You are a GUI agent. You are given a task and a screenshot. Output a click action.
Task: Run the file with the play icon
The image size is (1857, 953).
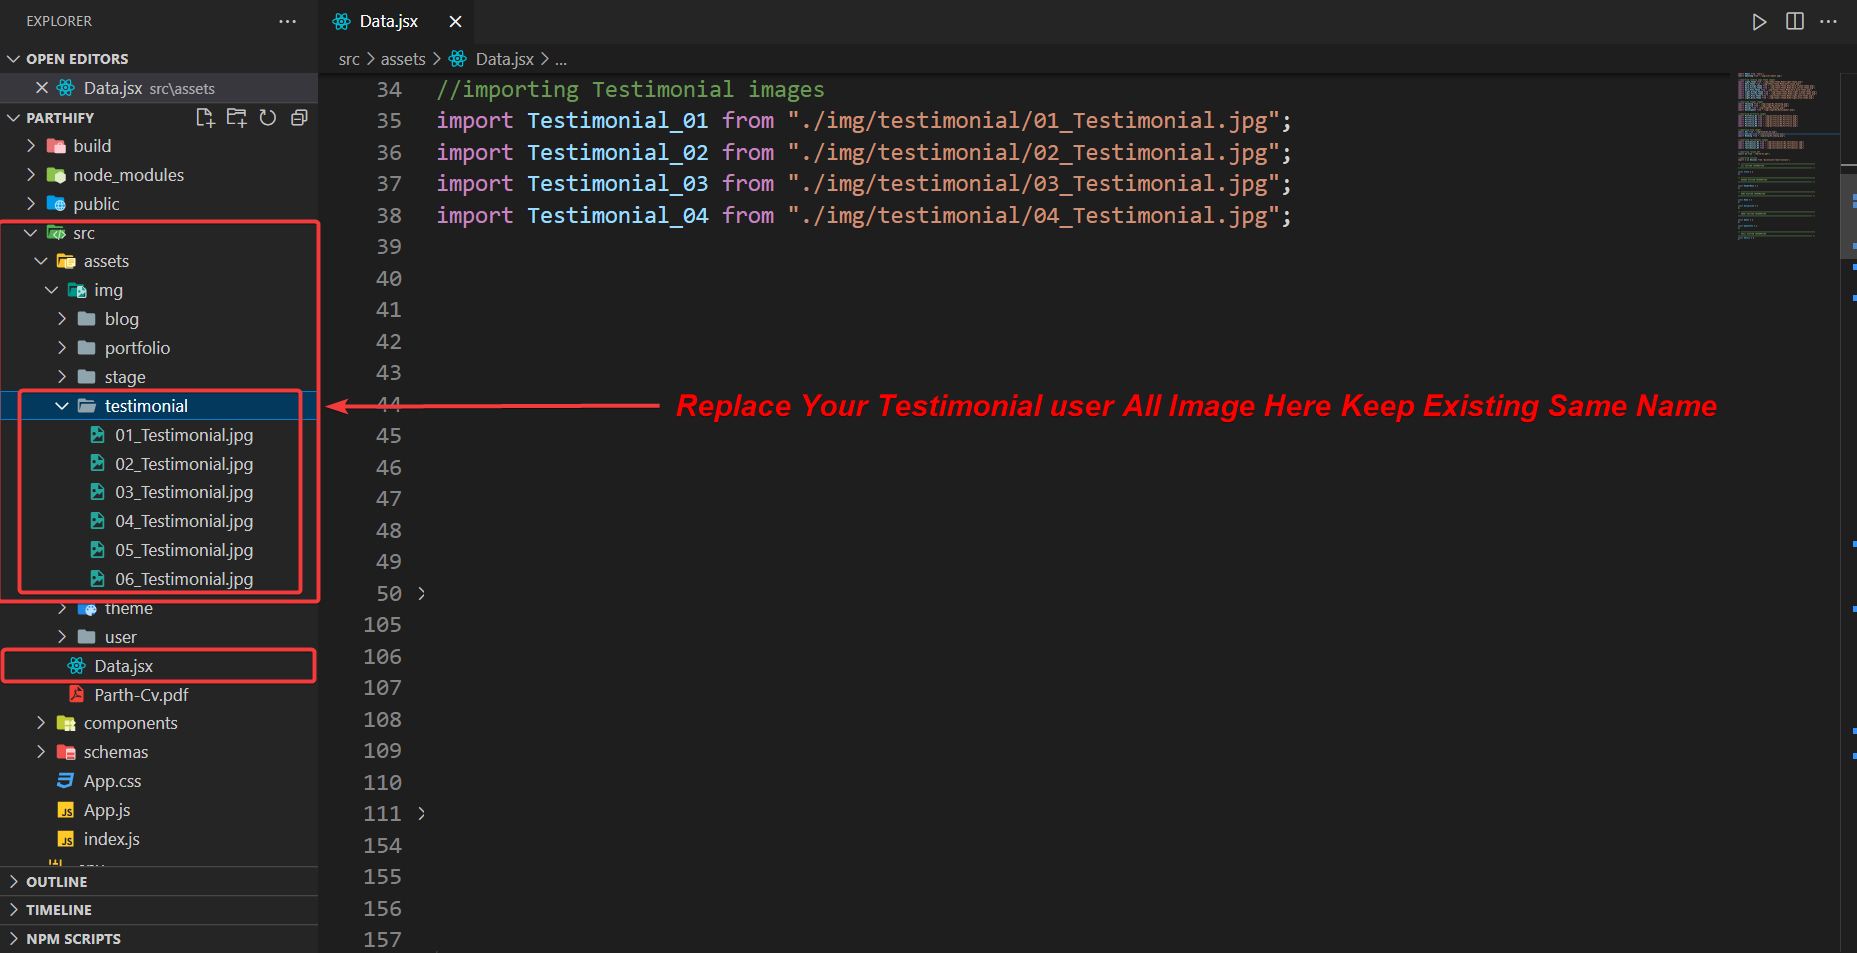pyautogui.click(x=1759, y=22)
